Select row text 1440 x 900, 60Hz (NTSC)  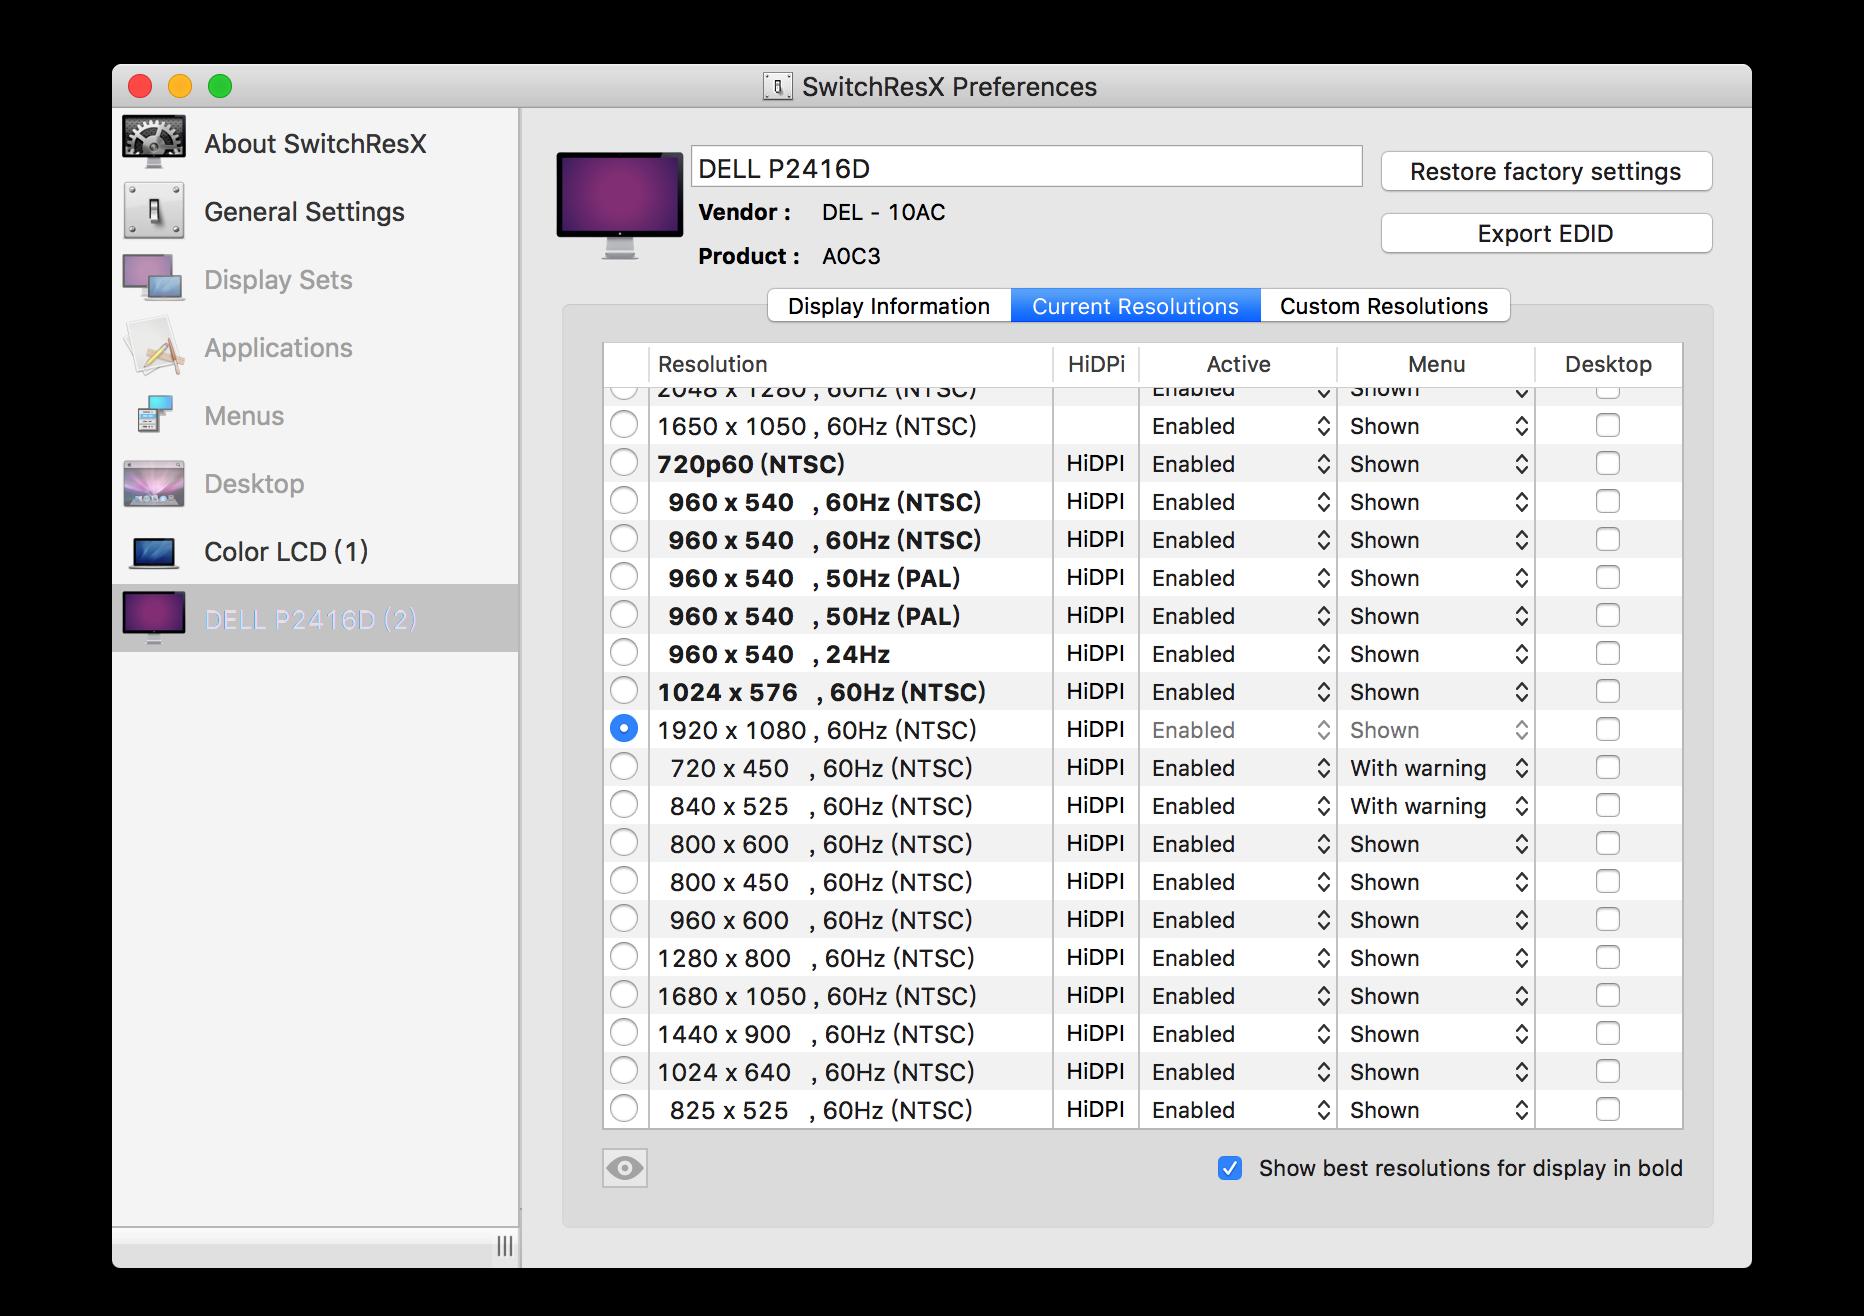816,1034
